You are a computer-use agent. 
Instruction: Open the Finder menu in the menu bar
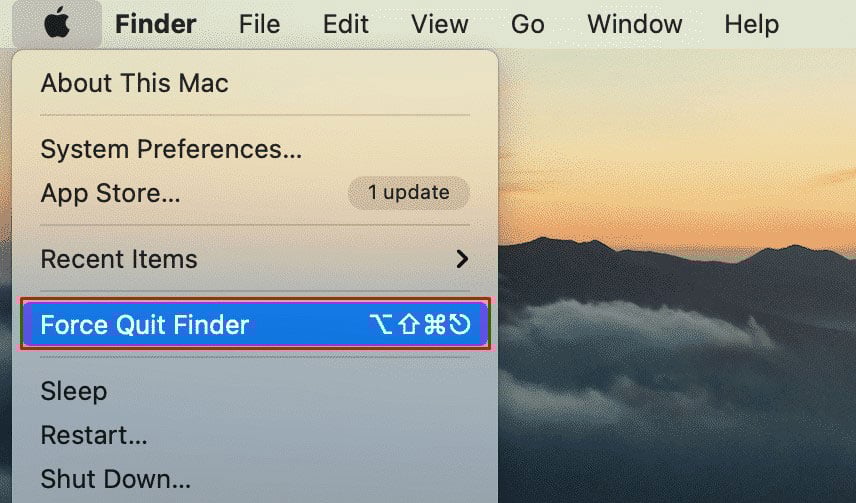pyautogui.click(x=156, y=24)
